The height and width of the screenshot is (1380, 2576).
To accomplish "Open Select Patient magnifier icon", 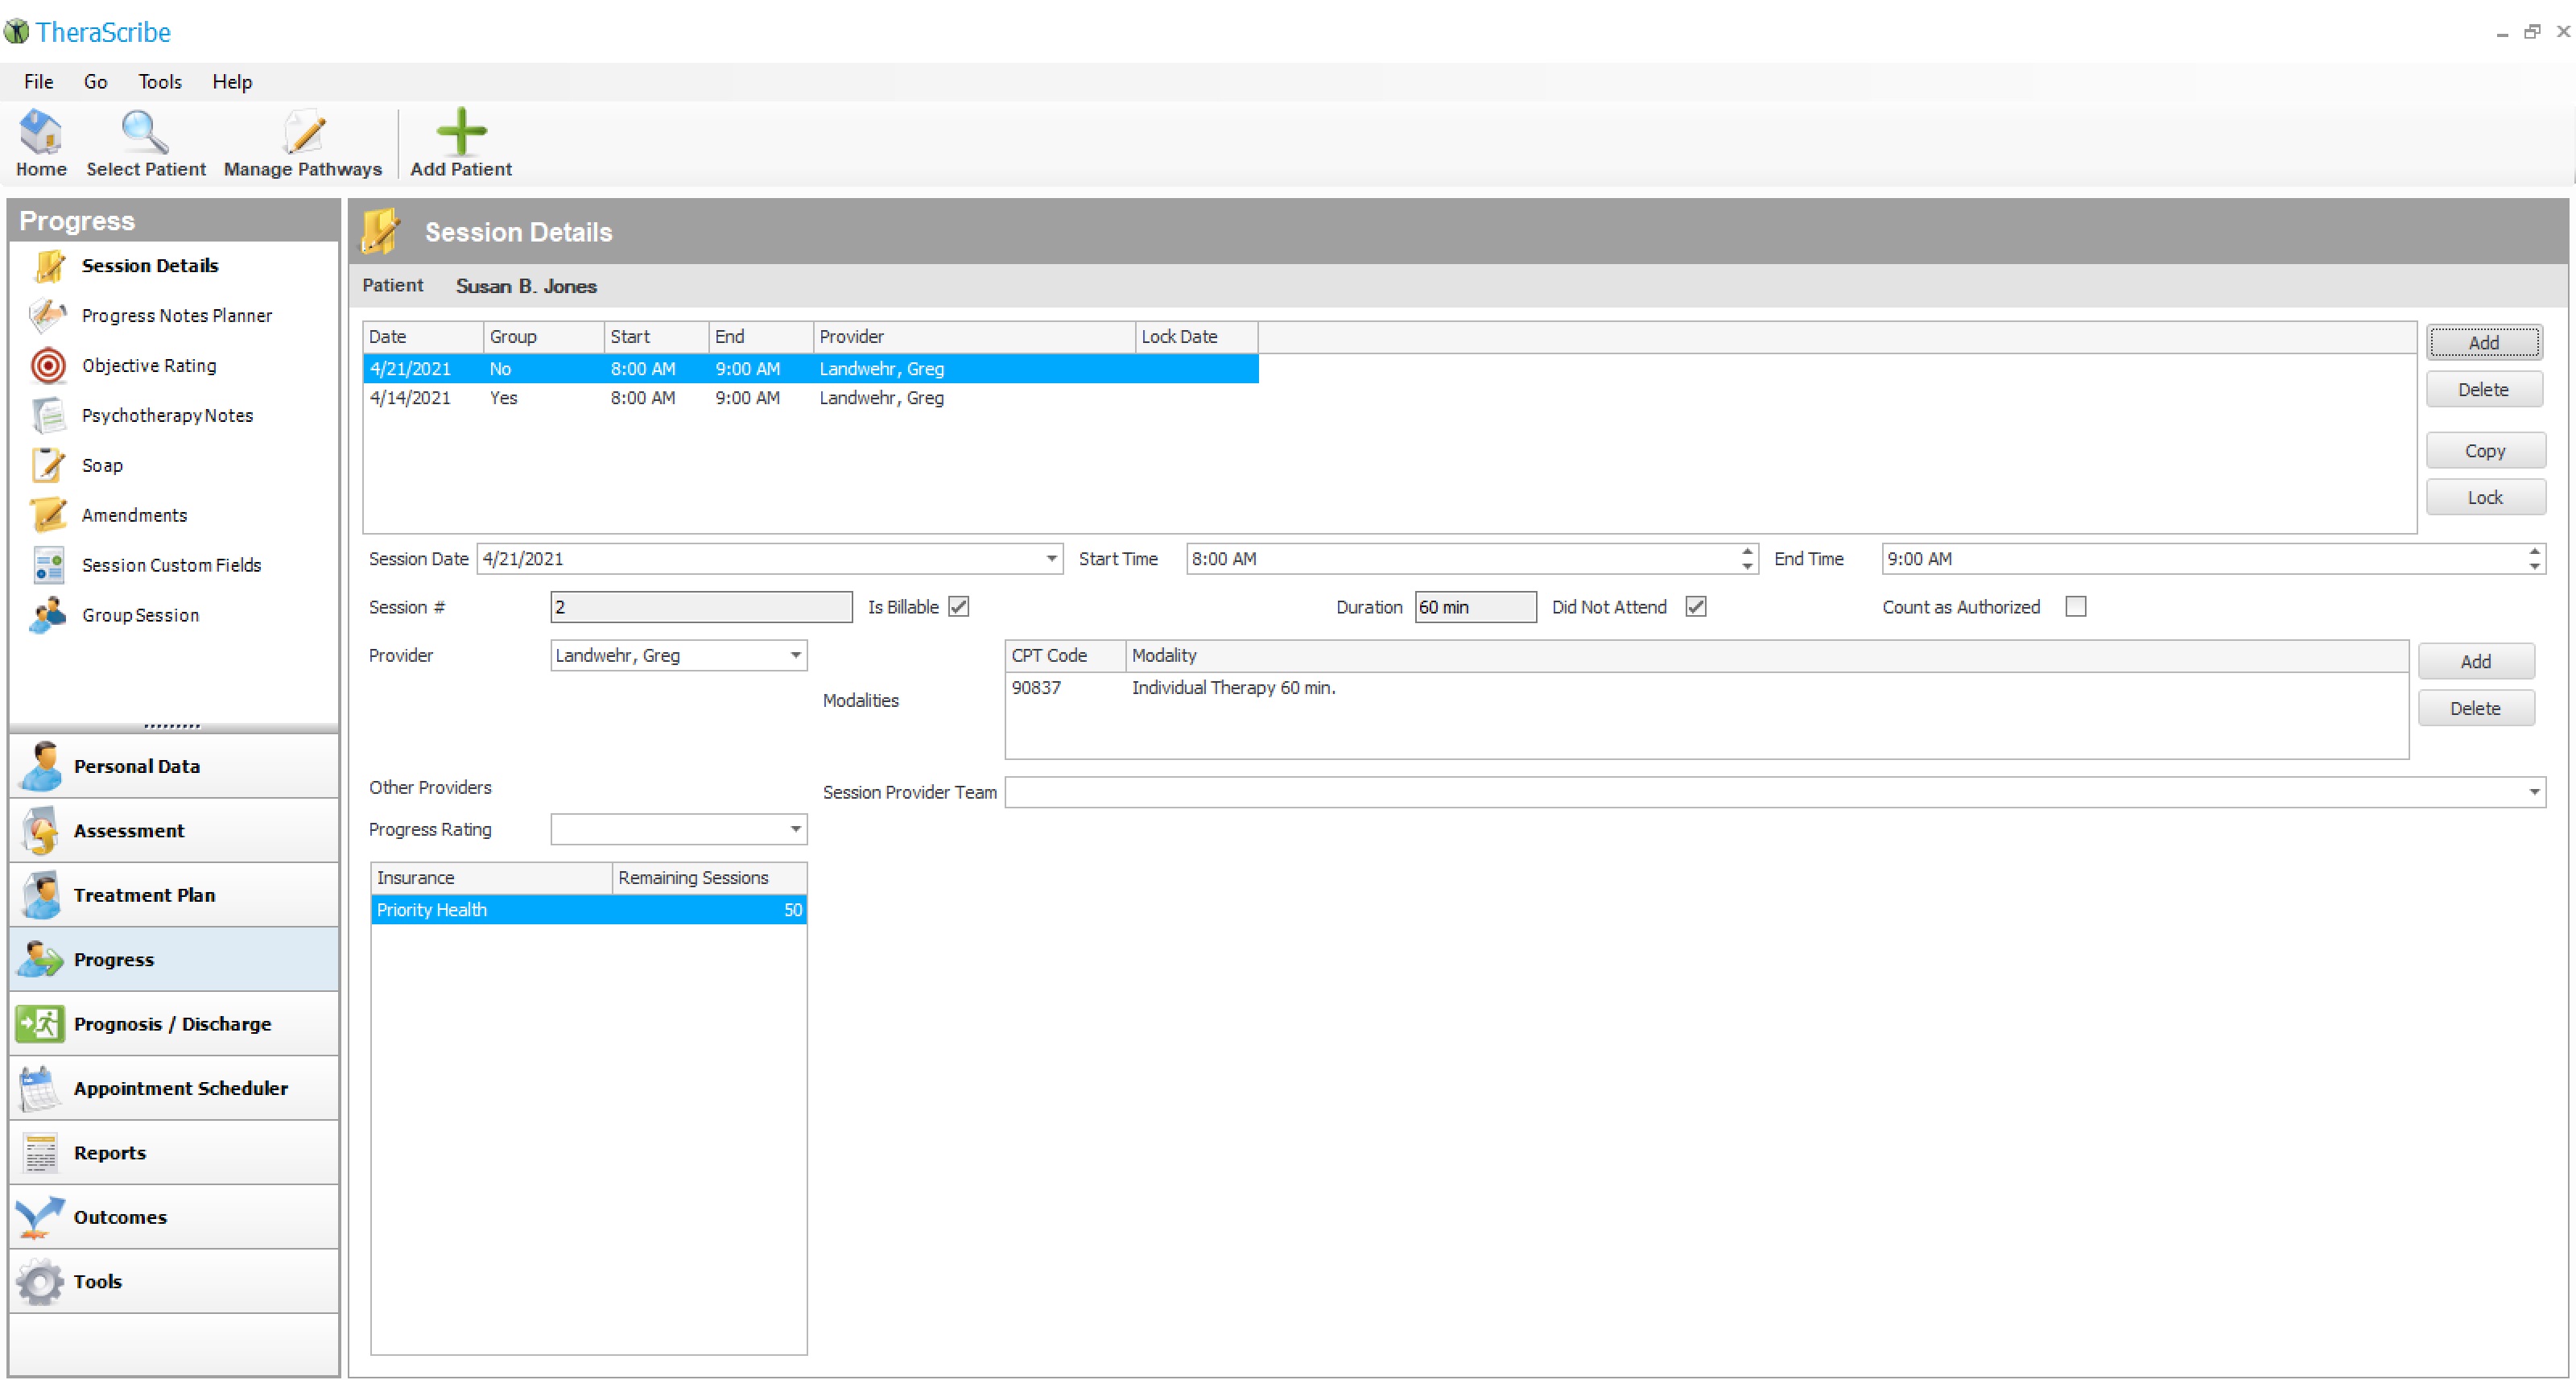I will click(x=145, y=133).
